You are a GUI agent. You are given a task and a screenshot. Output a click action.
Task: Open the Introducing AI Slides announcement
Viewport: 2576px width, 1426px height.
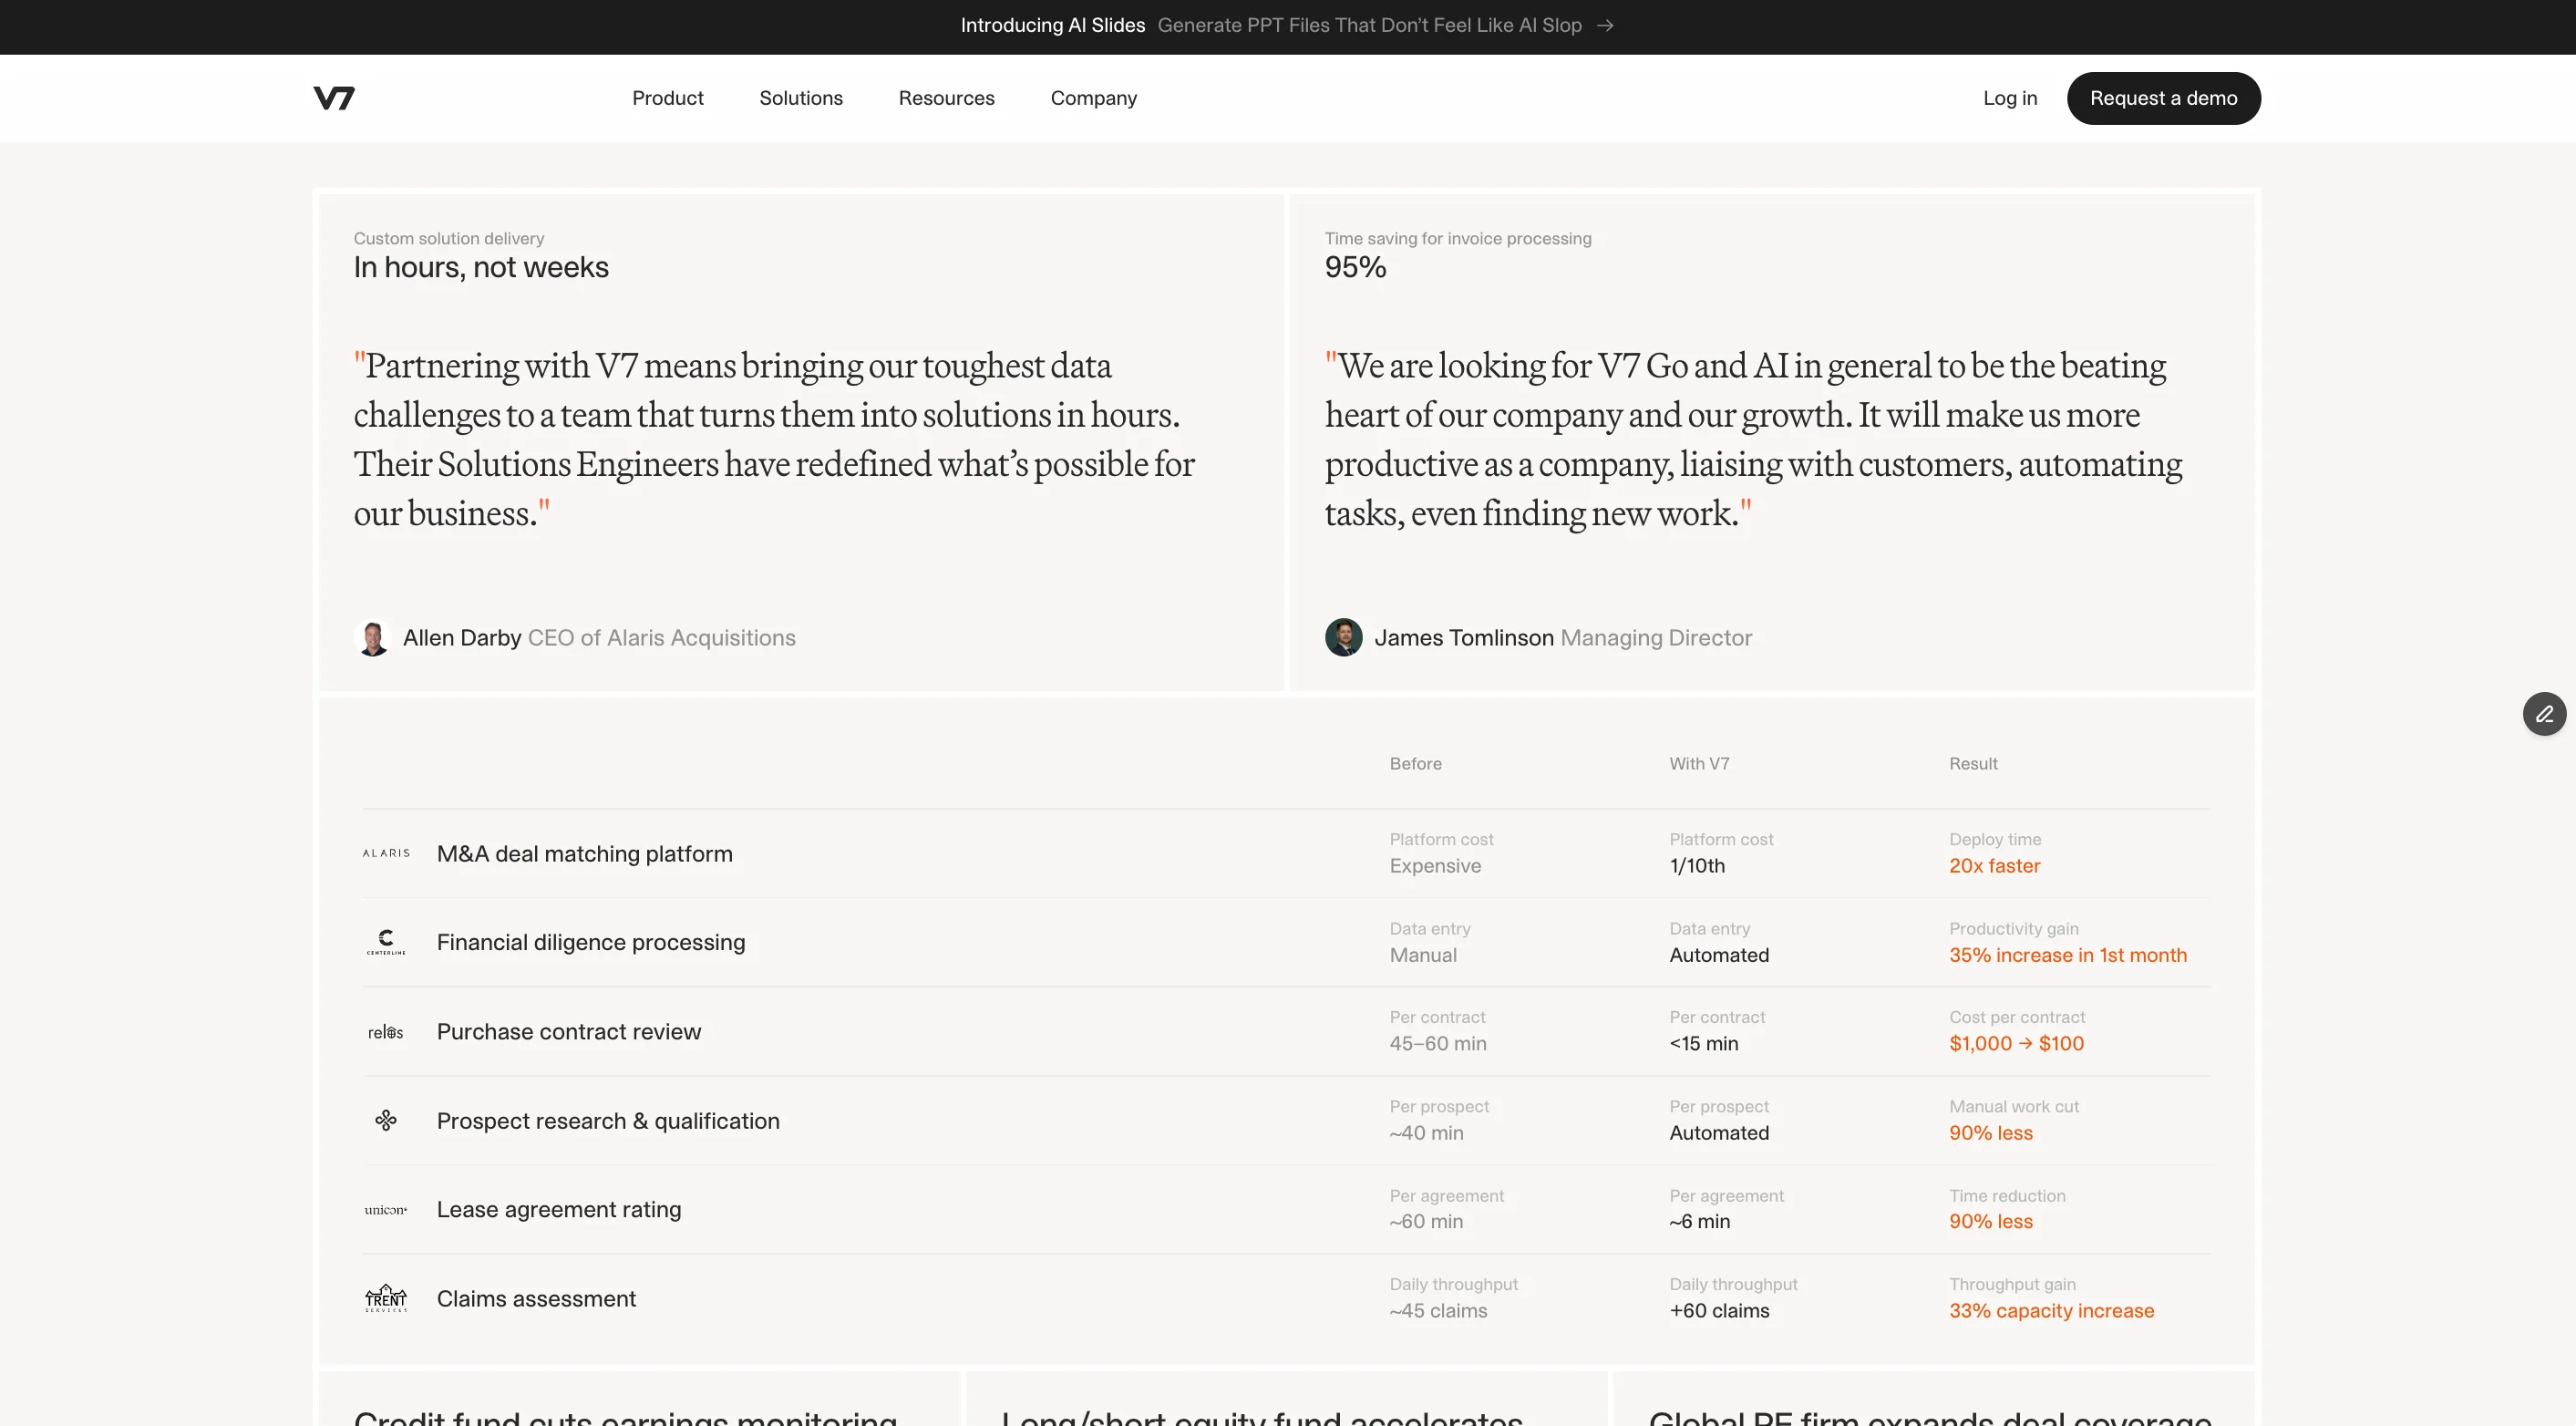click(1052, 26)
